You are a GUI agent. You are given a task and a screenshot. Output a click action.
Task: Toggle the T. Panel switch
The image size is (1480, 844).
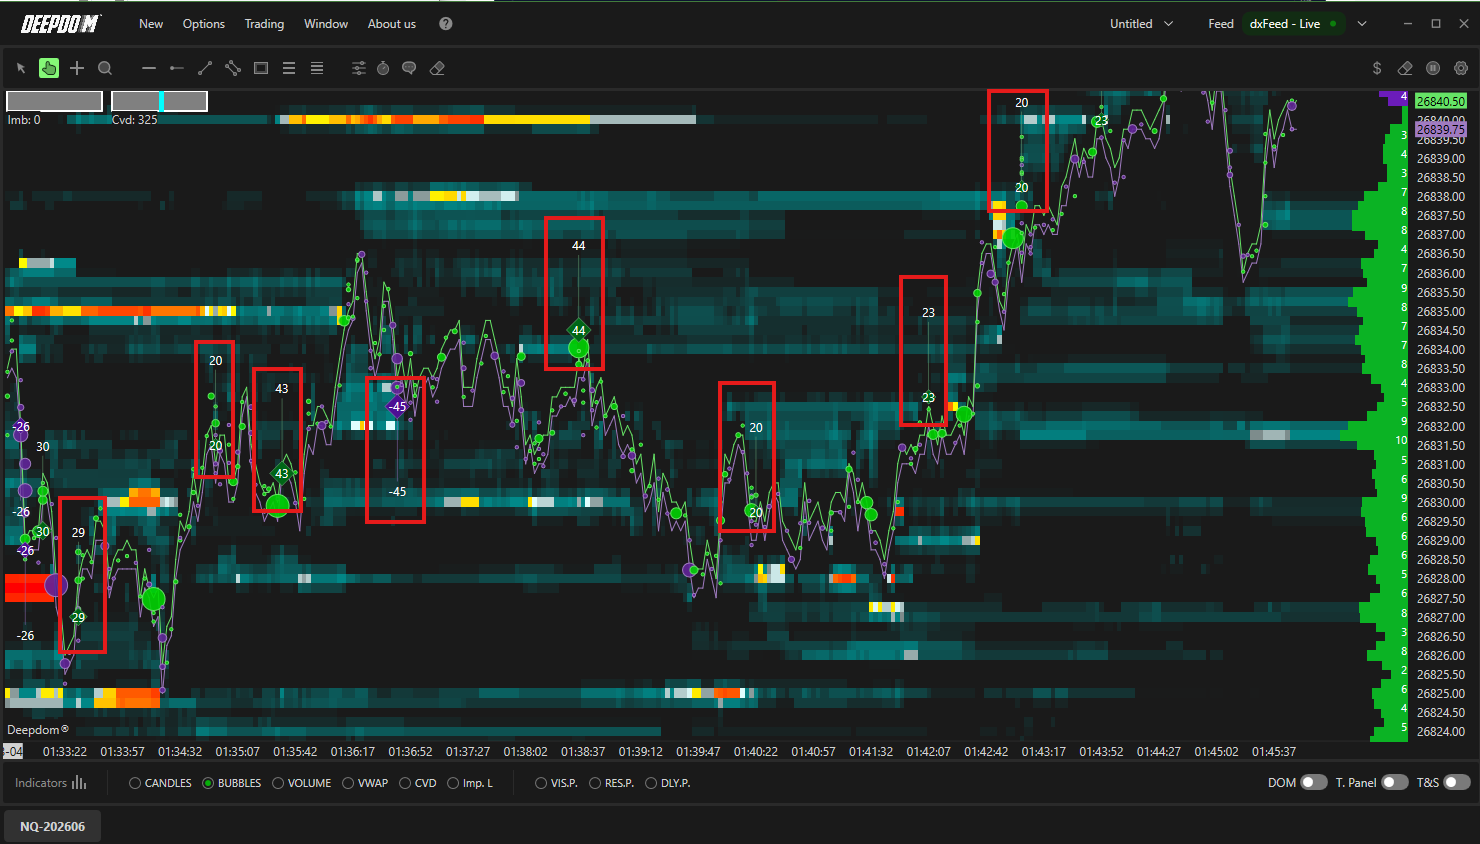coord(1395,783)
